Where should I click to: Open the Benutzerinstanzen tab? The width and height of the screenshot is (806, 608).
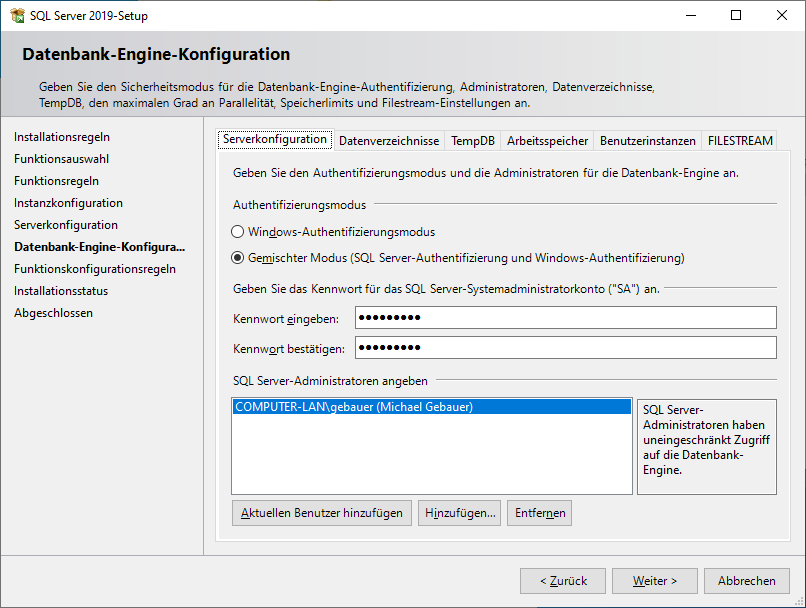tap(648, 141)
